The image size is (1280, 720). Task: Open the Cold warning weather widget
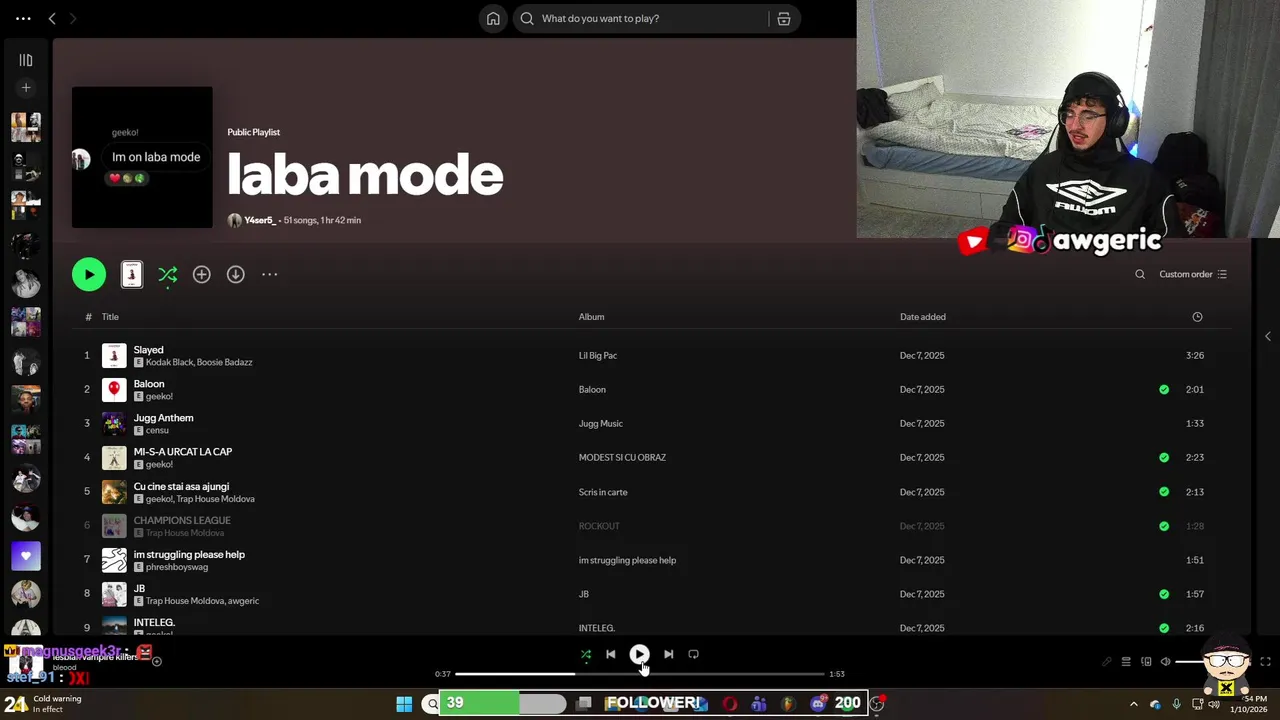coord(44,704)
